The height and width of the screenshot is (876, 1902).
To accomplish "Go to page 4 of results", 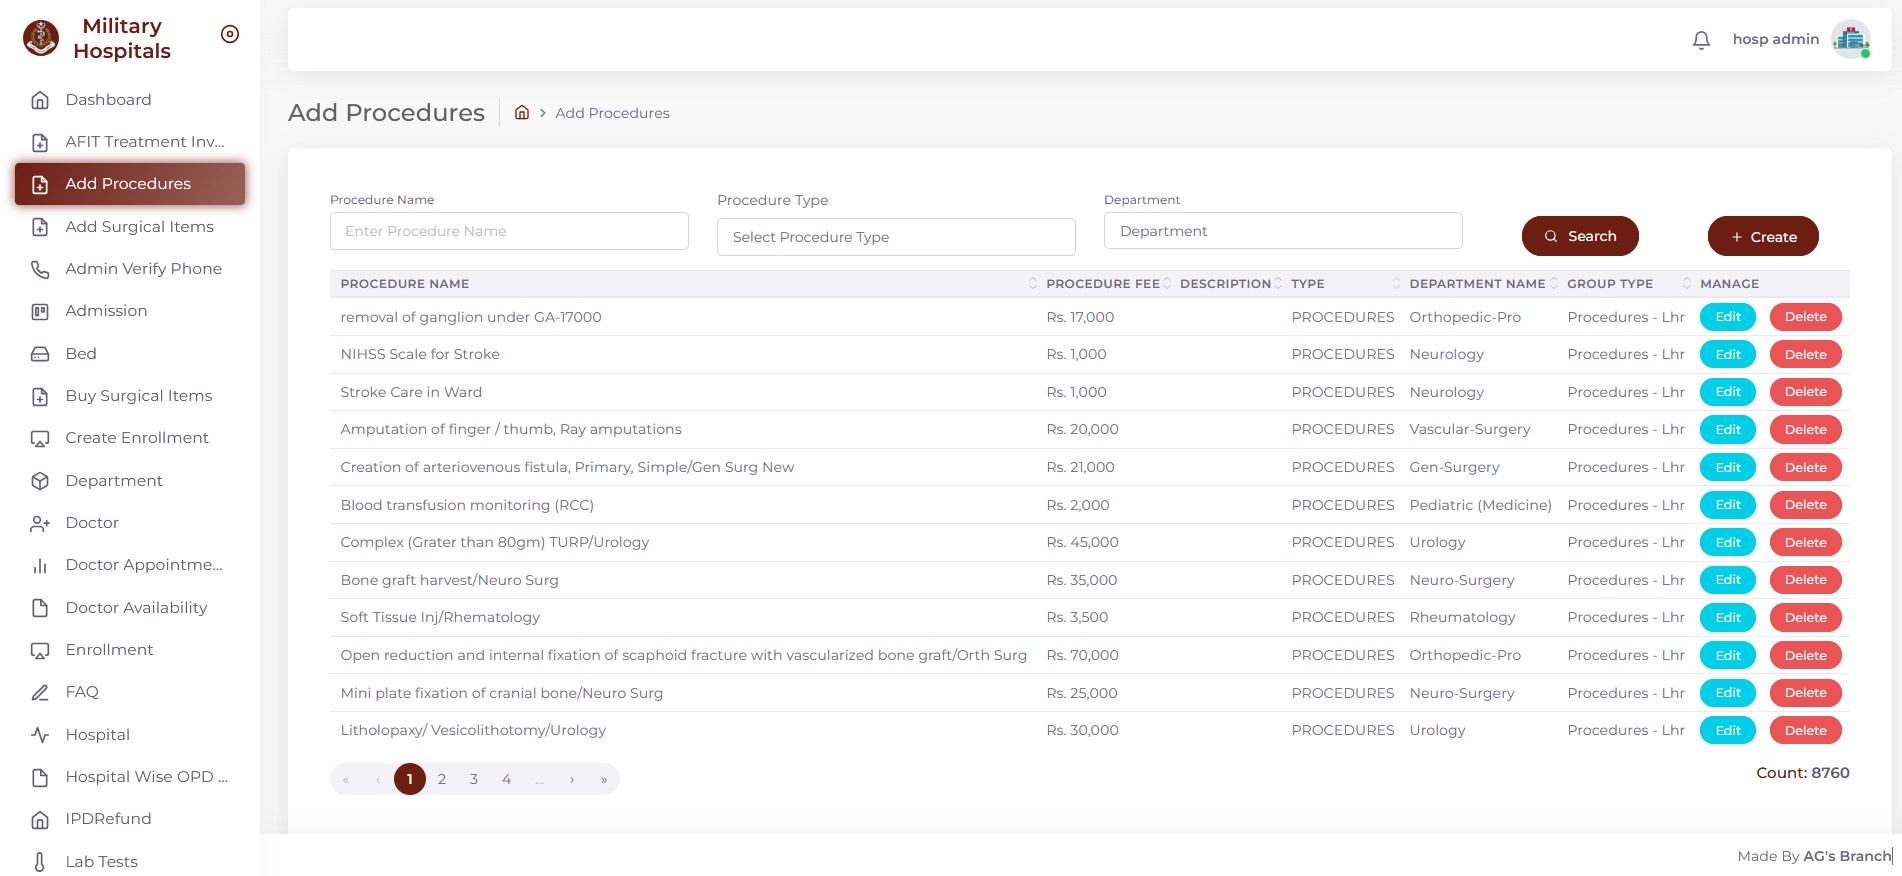I will 507,779.
